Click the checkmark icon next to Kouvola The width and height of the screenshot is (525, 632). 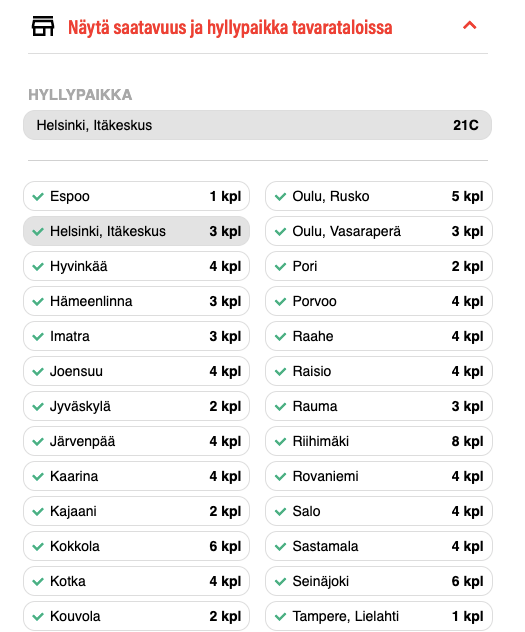coord(38,617)
